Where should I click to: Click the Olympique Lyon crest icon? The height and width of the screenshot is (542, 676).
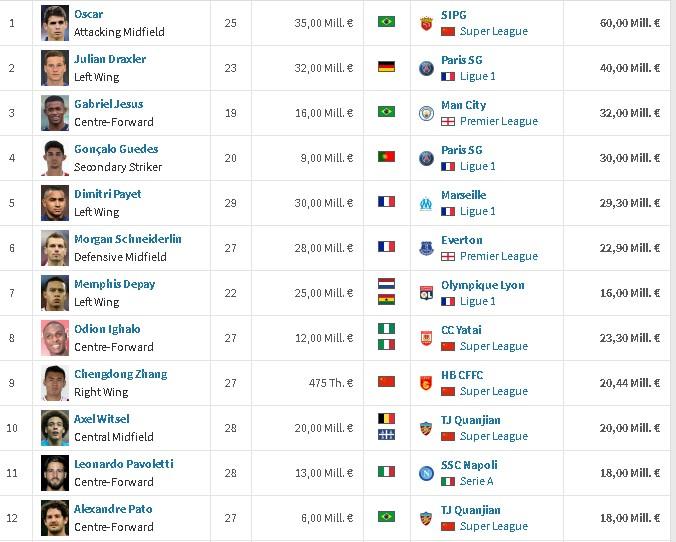click(x=426, y=294)
